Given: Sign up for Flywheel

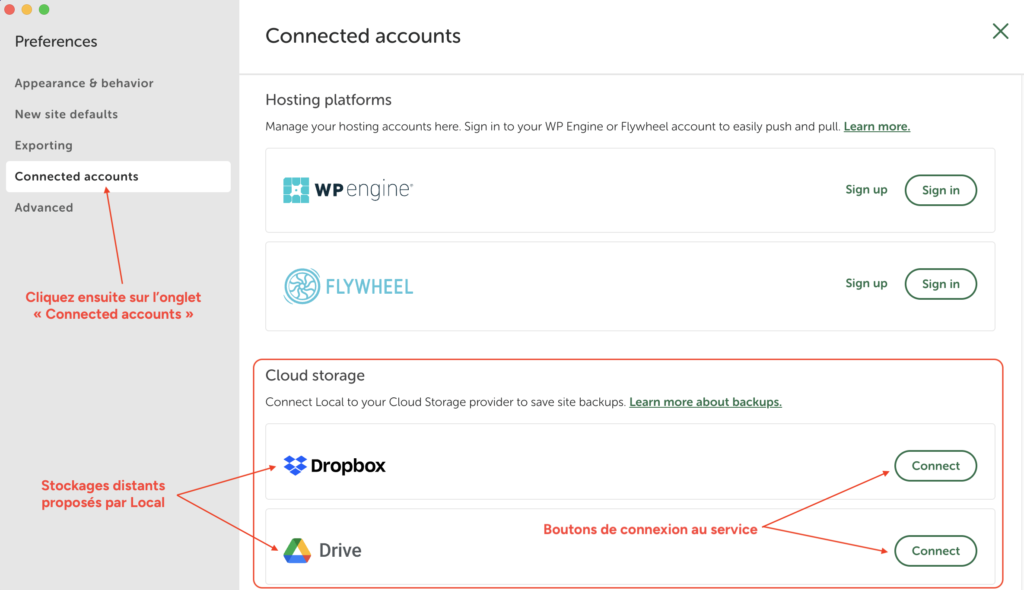Looking at the screenshot, I should (x=866, y=283).
